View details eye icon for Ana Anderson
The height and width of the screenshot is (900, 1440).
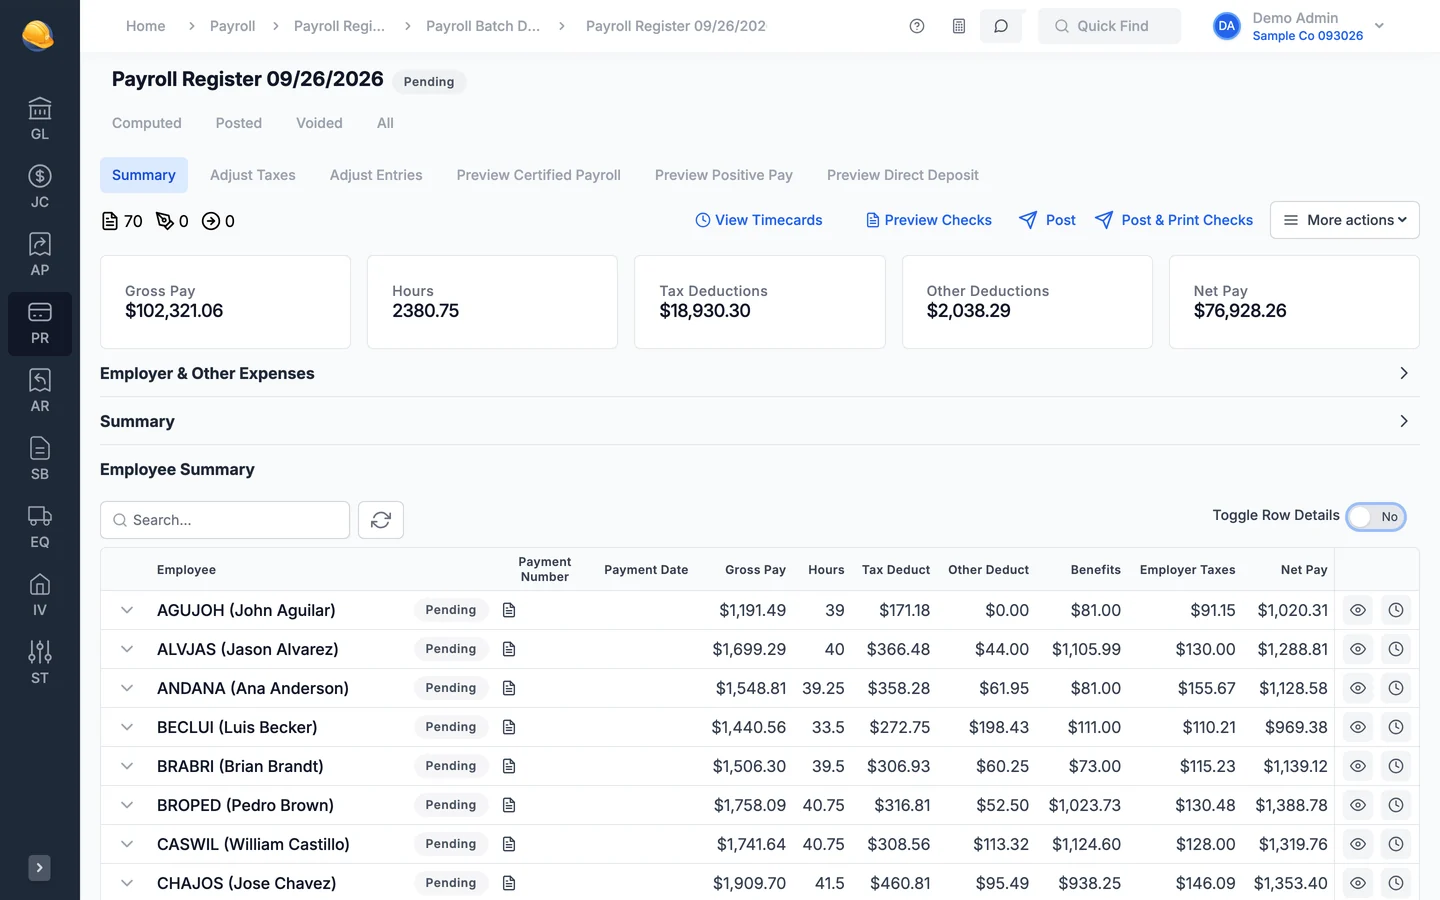pyautogui.click(x=1358, y=688)
